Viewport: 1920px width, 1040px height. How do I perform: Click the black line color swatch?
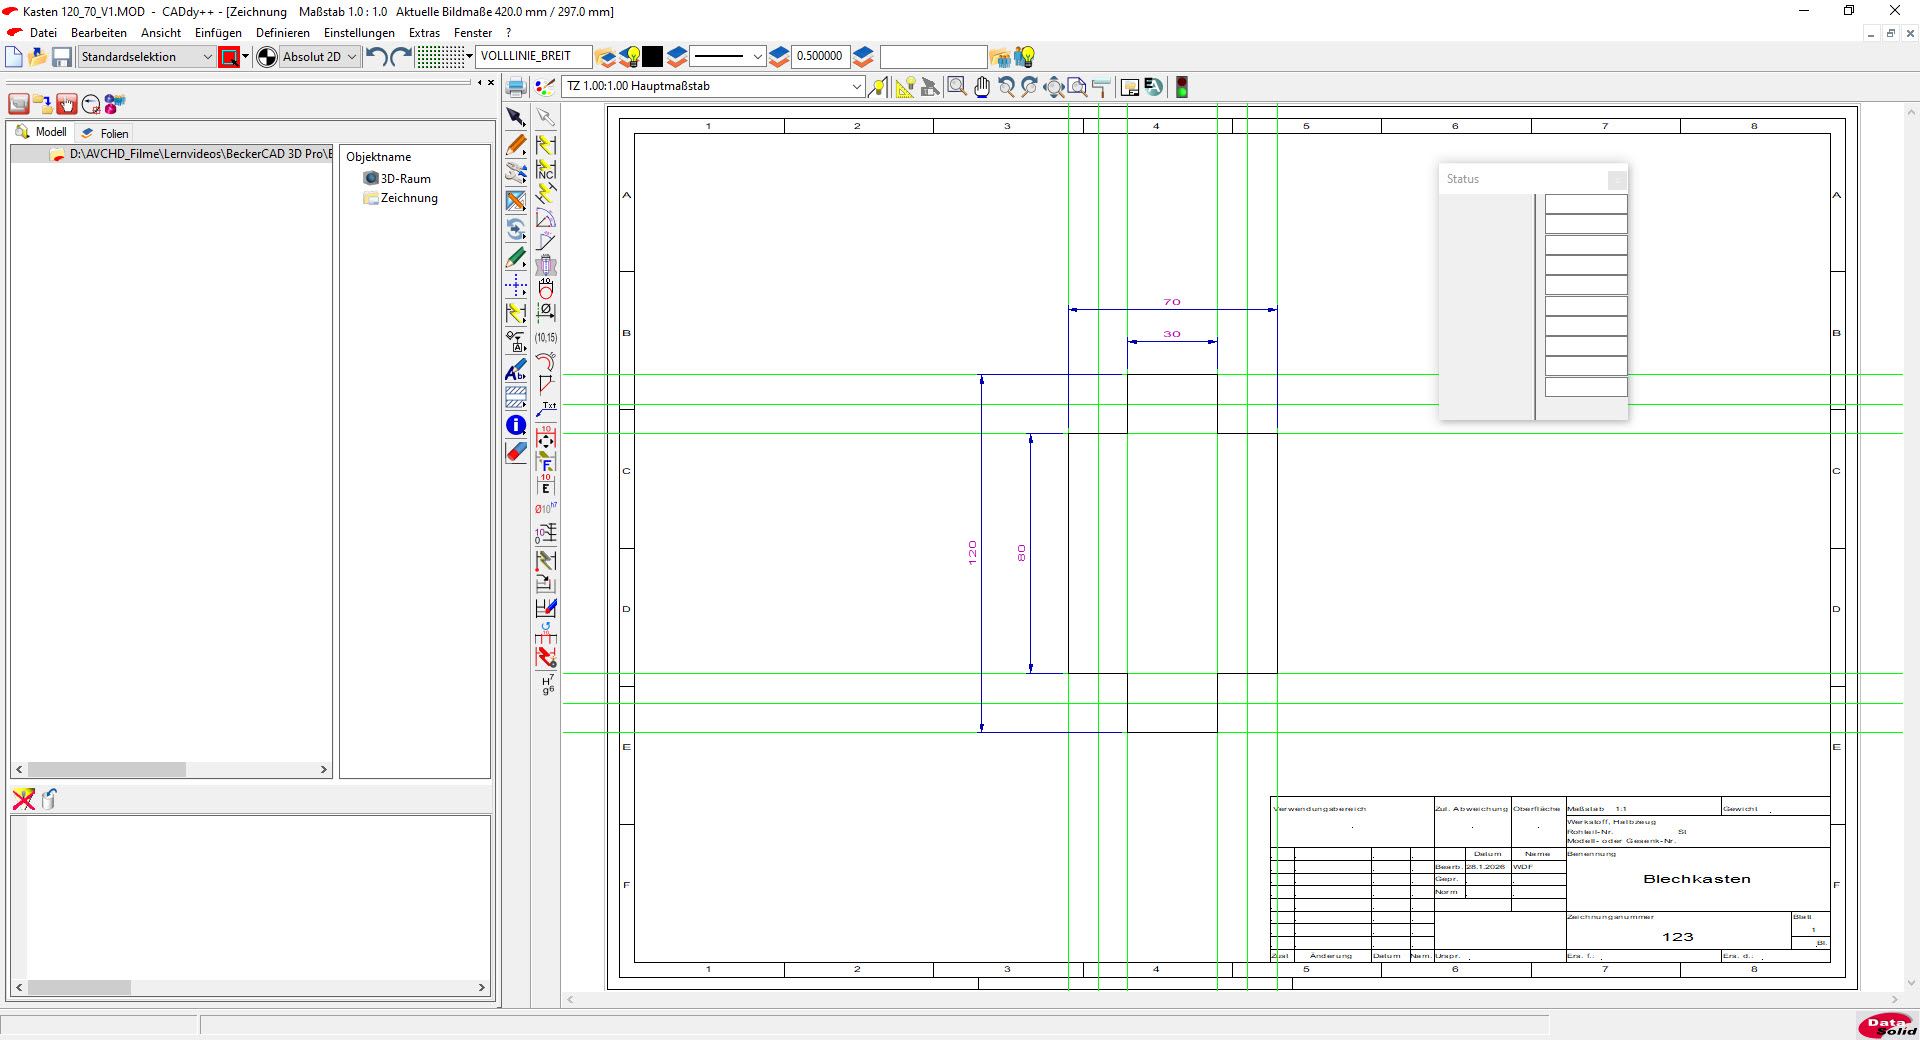click(652, 57)
